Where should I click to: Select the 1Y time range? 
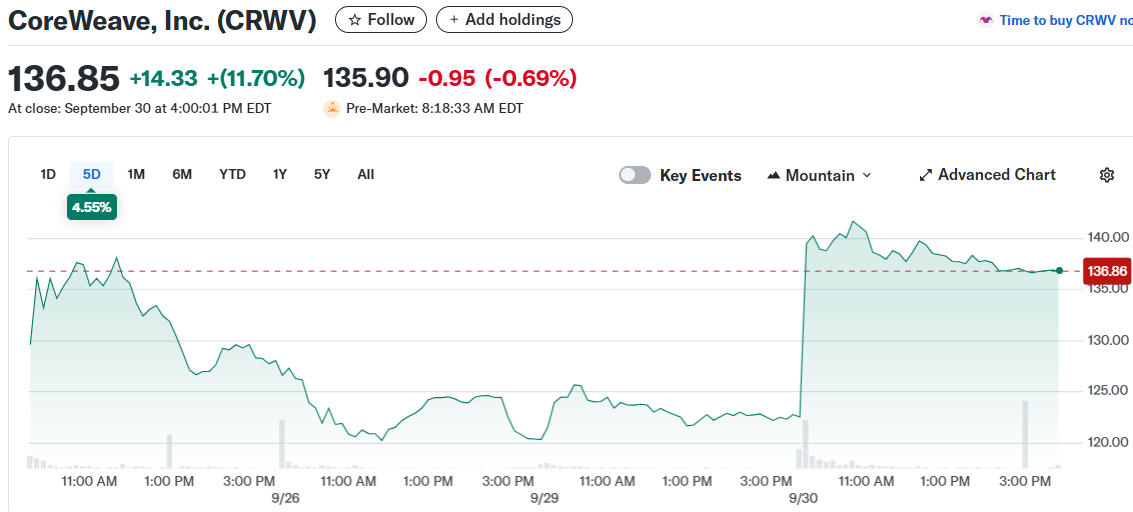pyautogui.click(x=280, y=174)
